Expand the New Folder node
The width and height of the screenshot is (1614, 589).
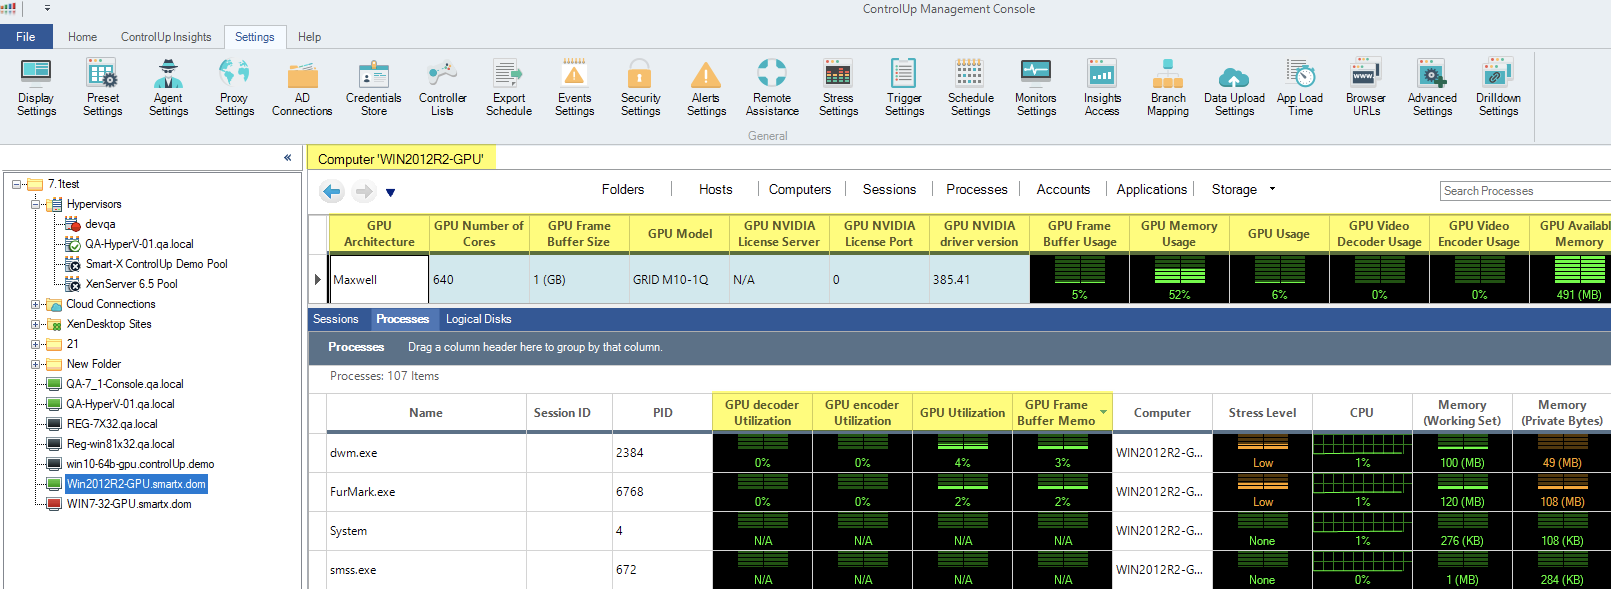pyautogui.click(x=36, y=364)
